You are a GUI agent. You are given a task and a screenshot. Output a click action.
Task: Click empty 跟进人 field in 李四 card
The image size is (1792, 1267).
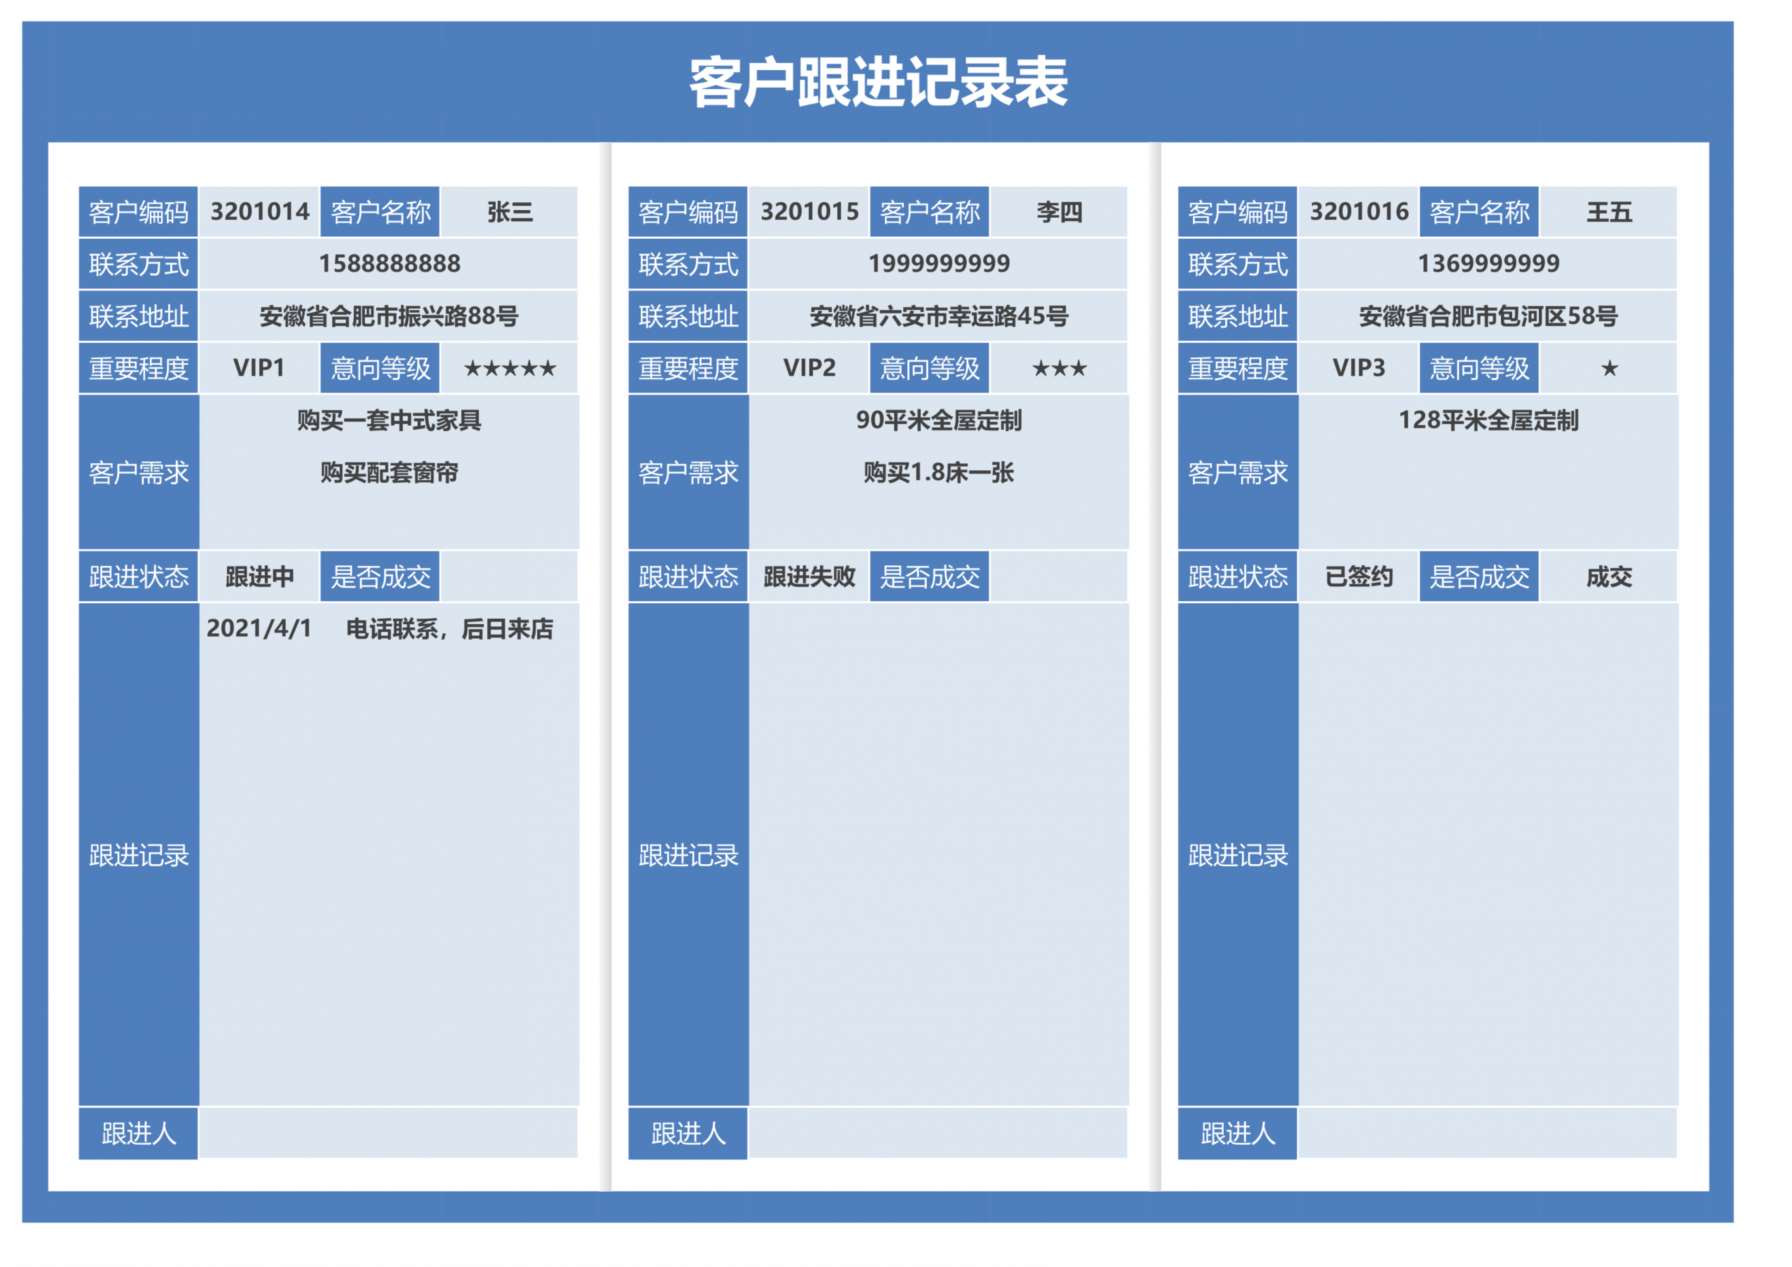coord(939,1133)
